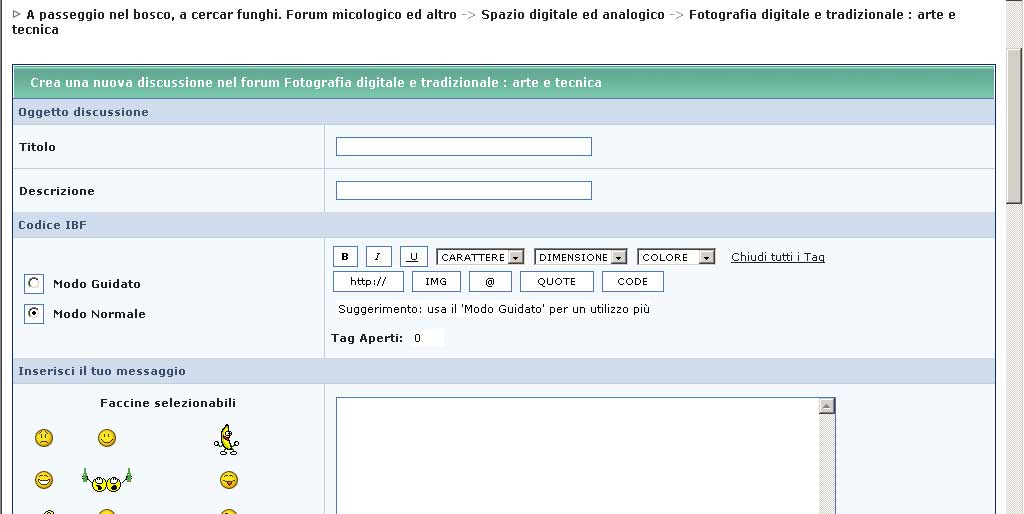
Task: Apply bold with the B button
Action: 345,257
